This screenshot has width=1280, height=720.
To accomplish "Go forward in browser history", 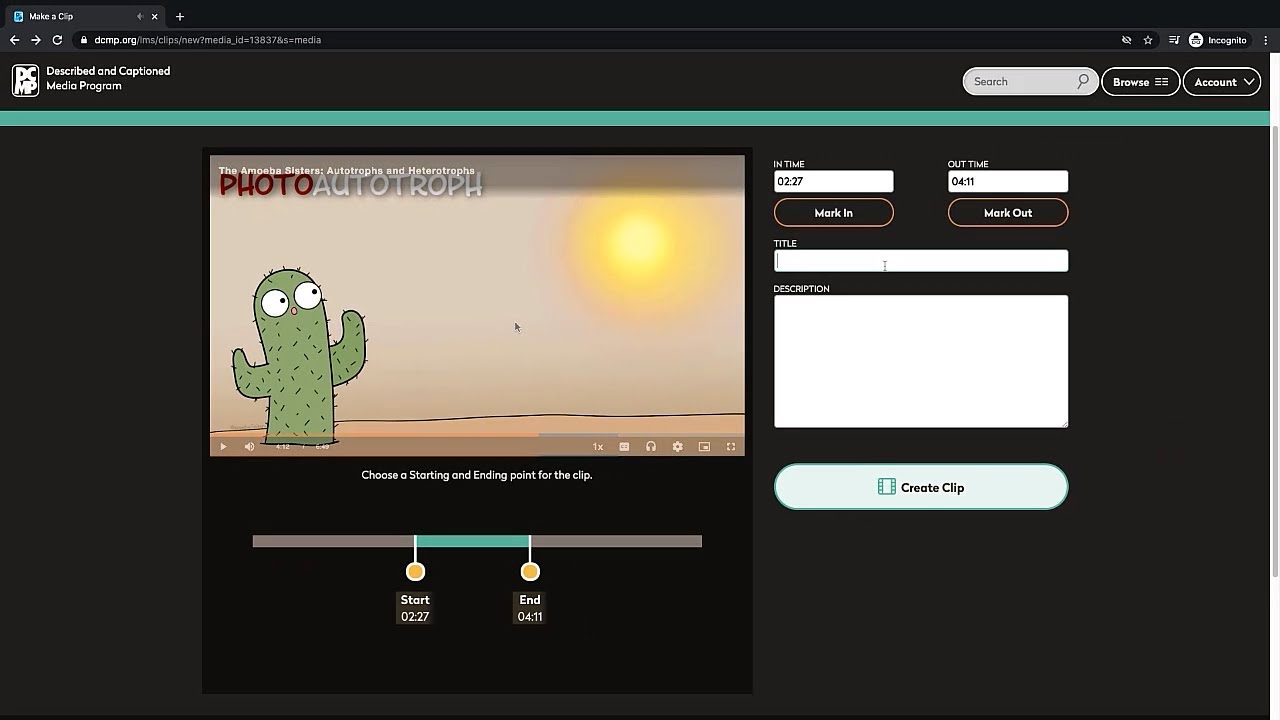I will (x=36, y=40).
